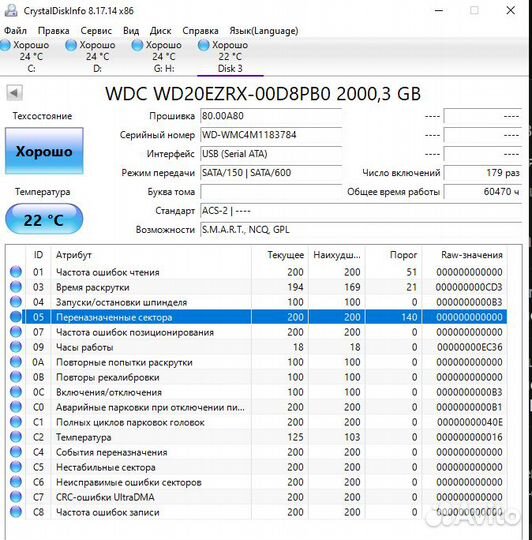
Task: Select row CRC-ошибки UltraDMA
Action: pyautogui.click(x=257, y=497)
